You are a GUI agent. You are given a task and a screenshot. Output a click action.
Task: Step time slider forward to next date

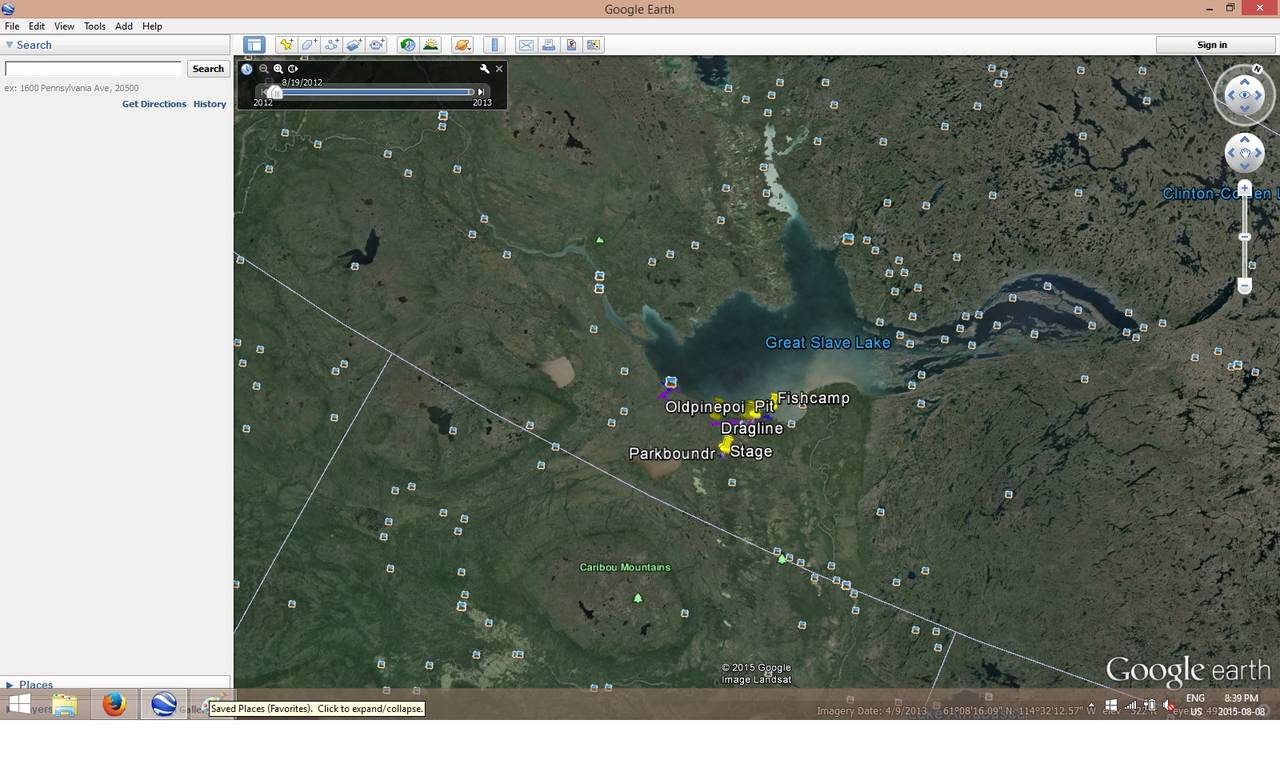click(x=481, y=92)
